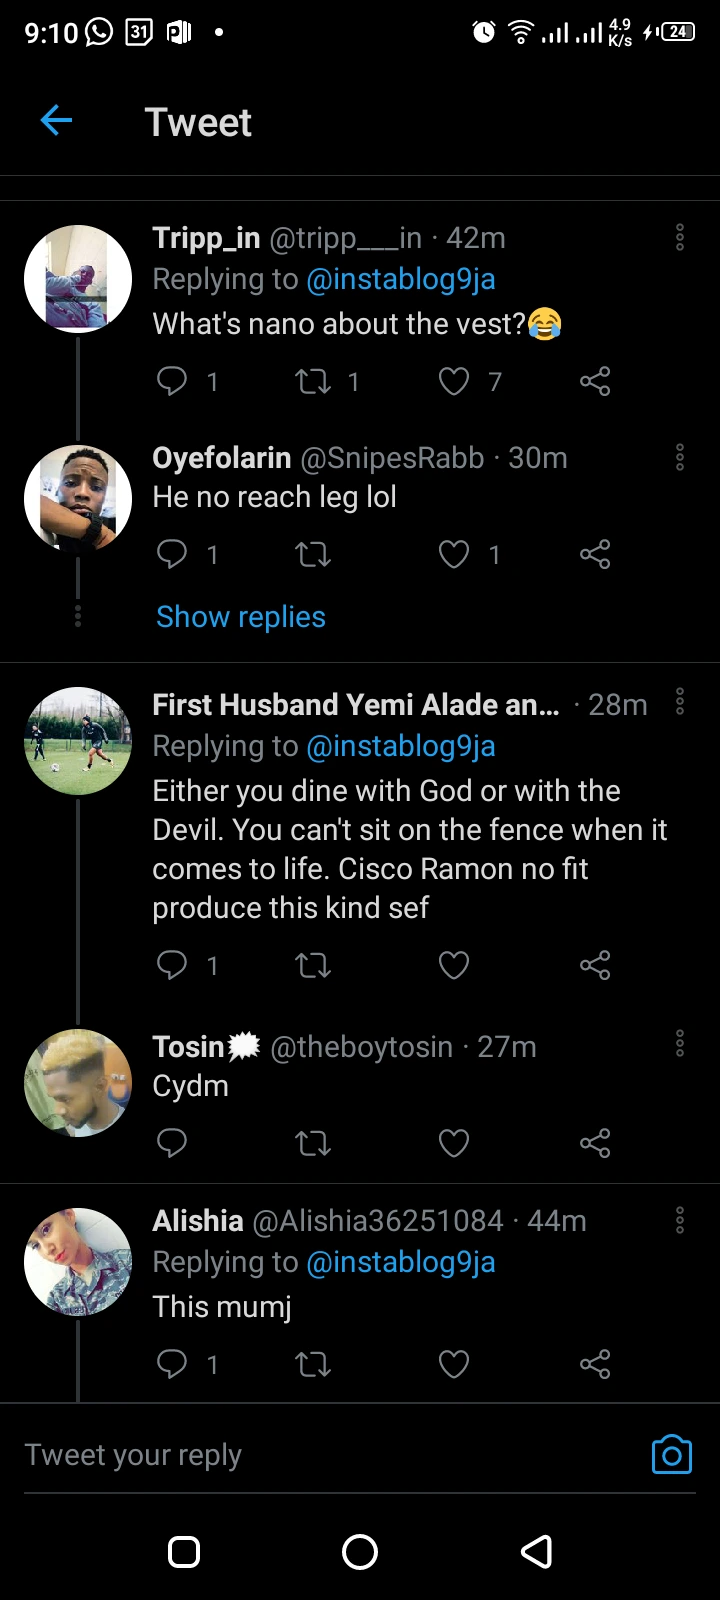Screen dimensions: 720x1600
Task: Like Oyefolarin's 'He no reach leg lol' tweet
Action: 454,554
